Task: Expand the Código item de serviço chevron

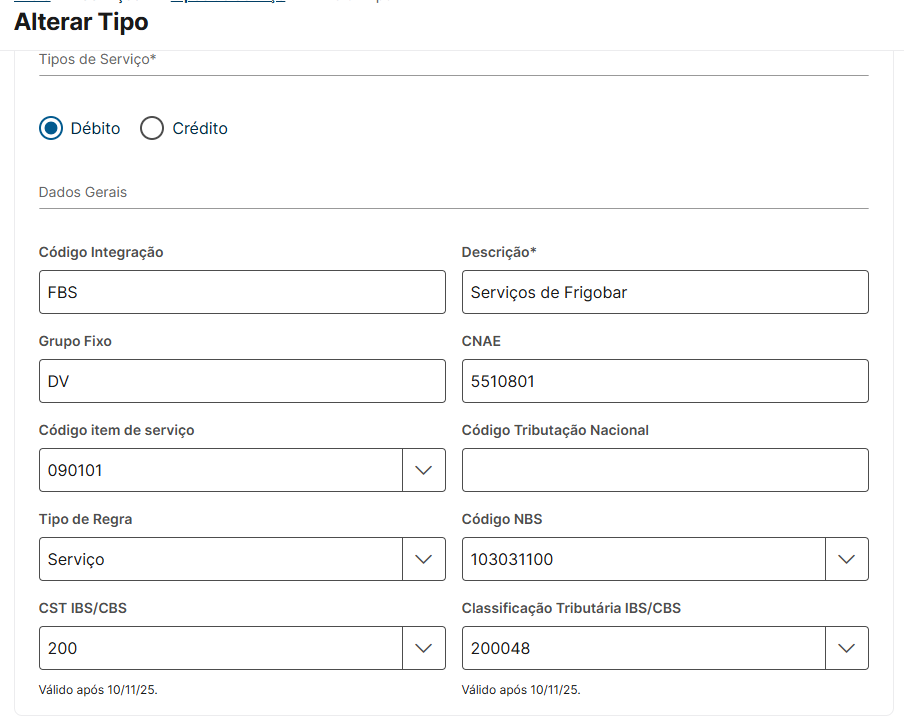Action: click(424, 470)
